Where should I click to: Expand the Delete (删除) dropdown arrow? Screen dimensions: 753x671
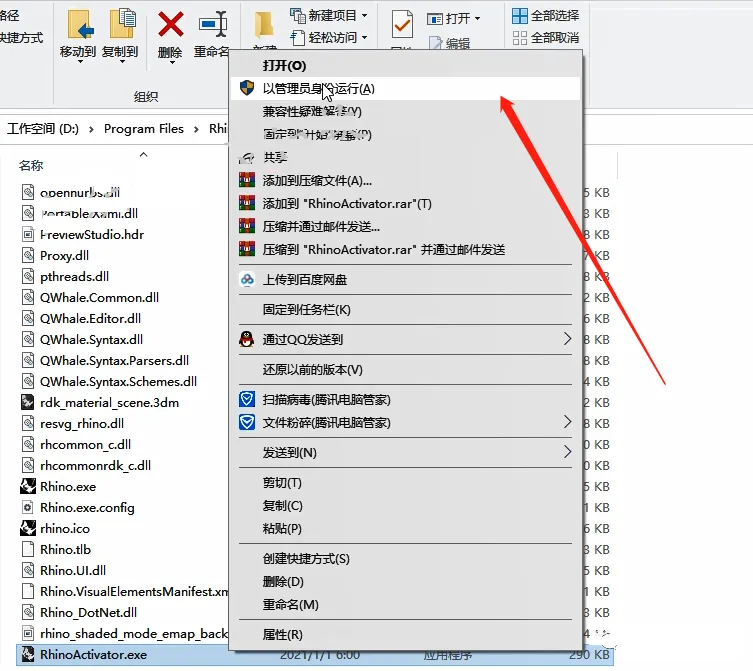(x=171, y=62)
